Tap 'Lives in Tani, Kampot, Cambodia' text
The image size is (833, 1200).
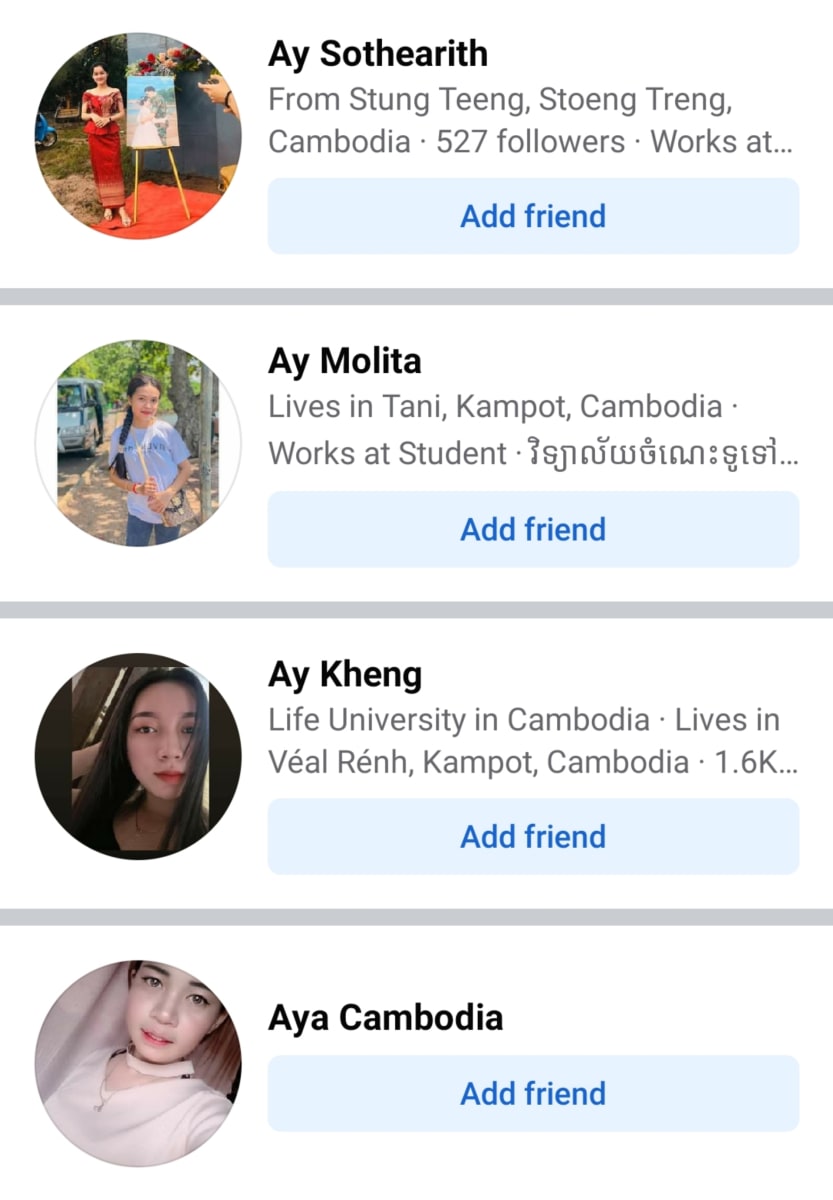[x=494, y=407]
